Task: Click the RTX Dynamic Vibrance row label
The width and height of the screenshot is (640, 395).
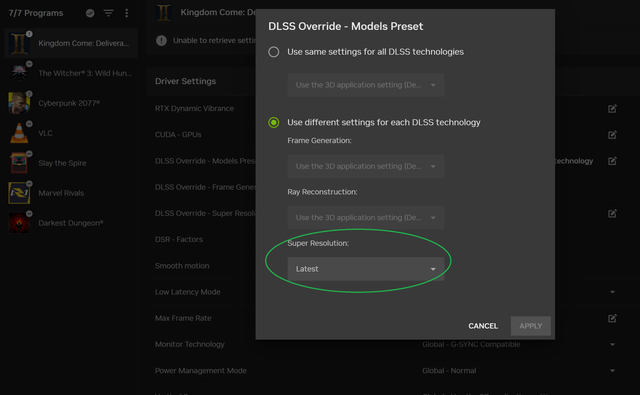Action: (x=194, y=109)
